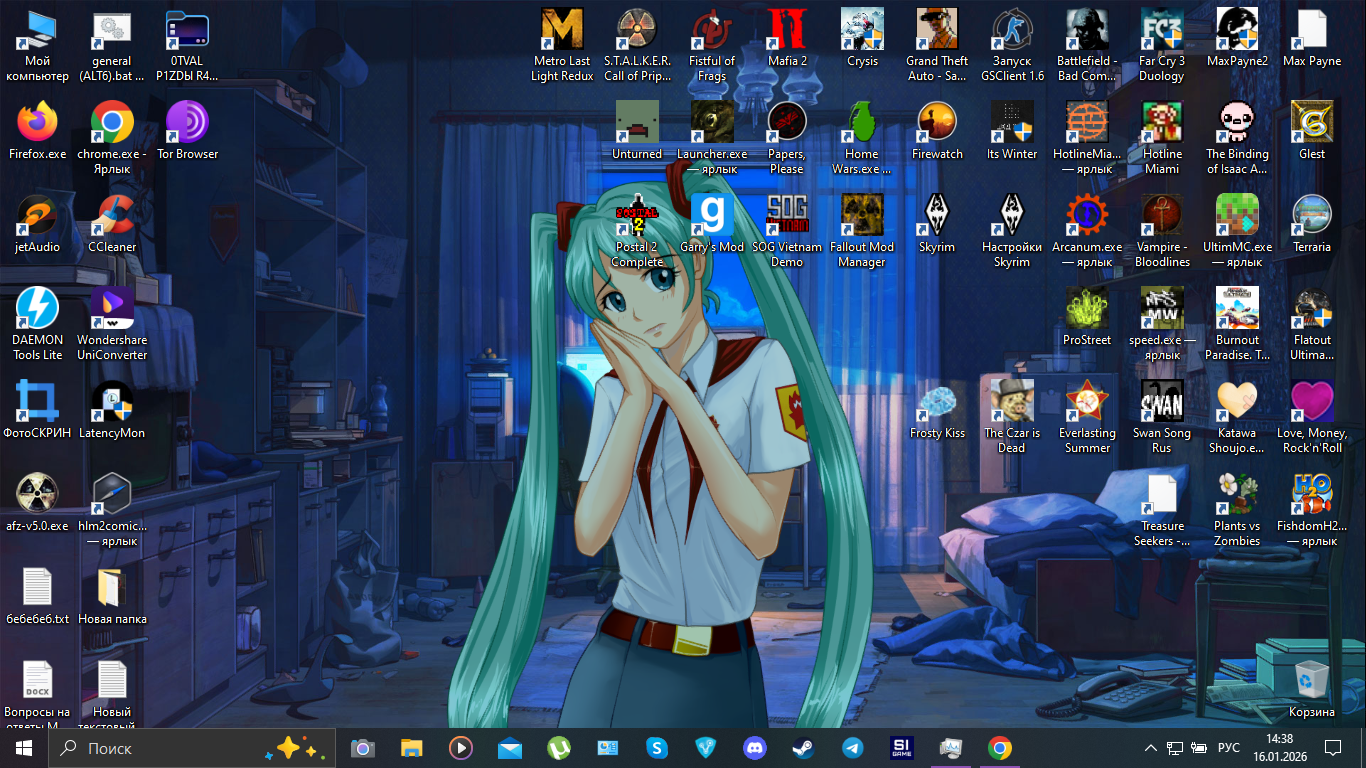This screenshot has width=1366, height=768.
Task: Select the UltimMC.exe shortcut
Action: click(1237, 232)
